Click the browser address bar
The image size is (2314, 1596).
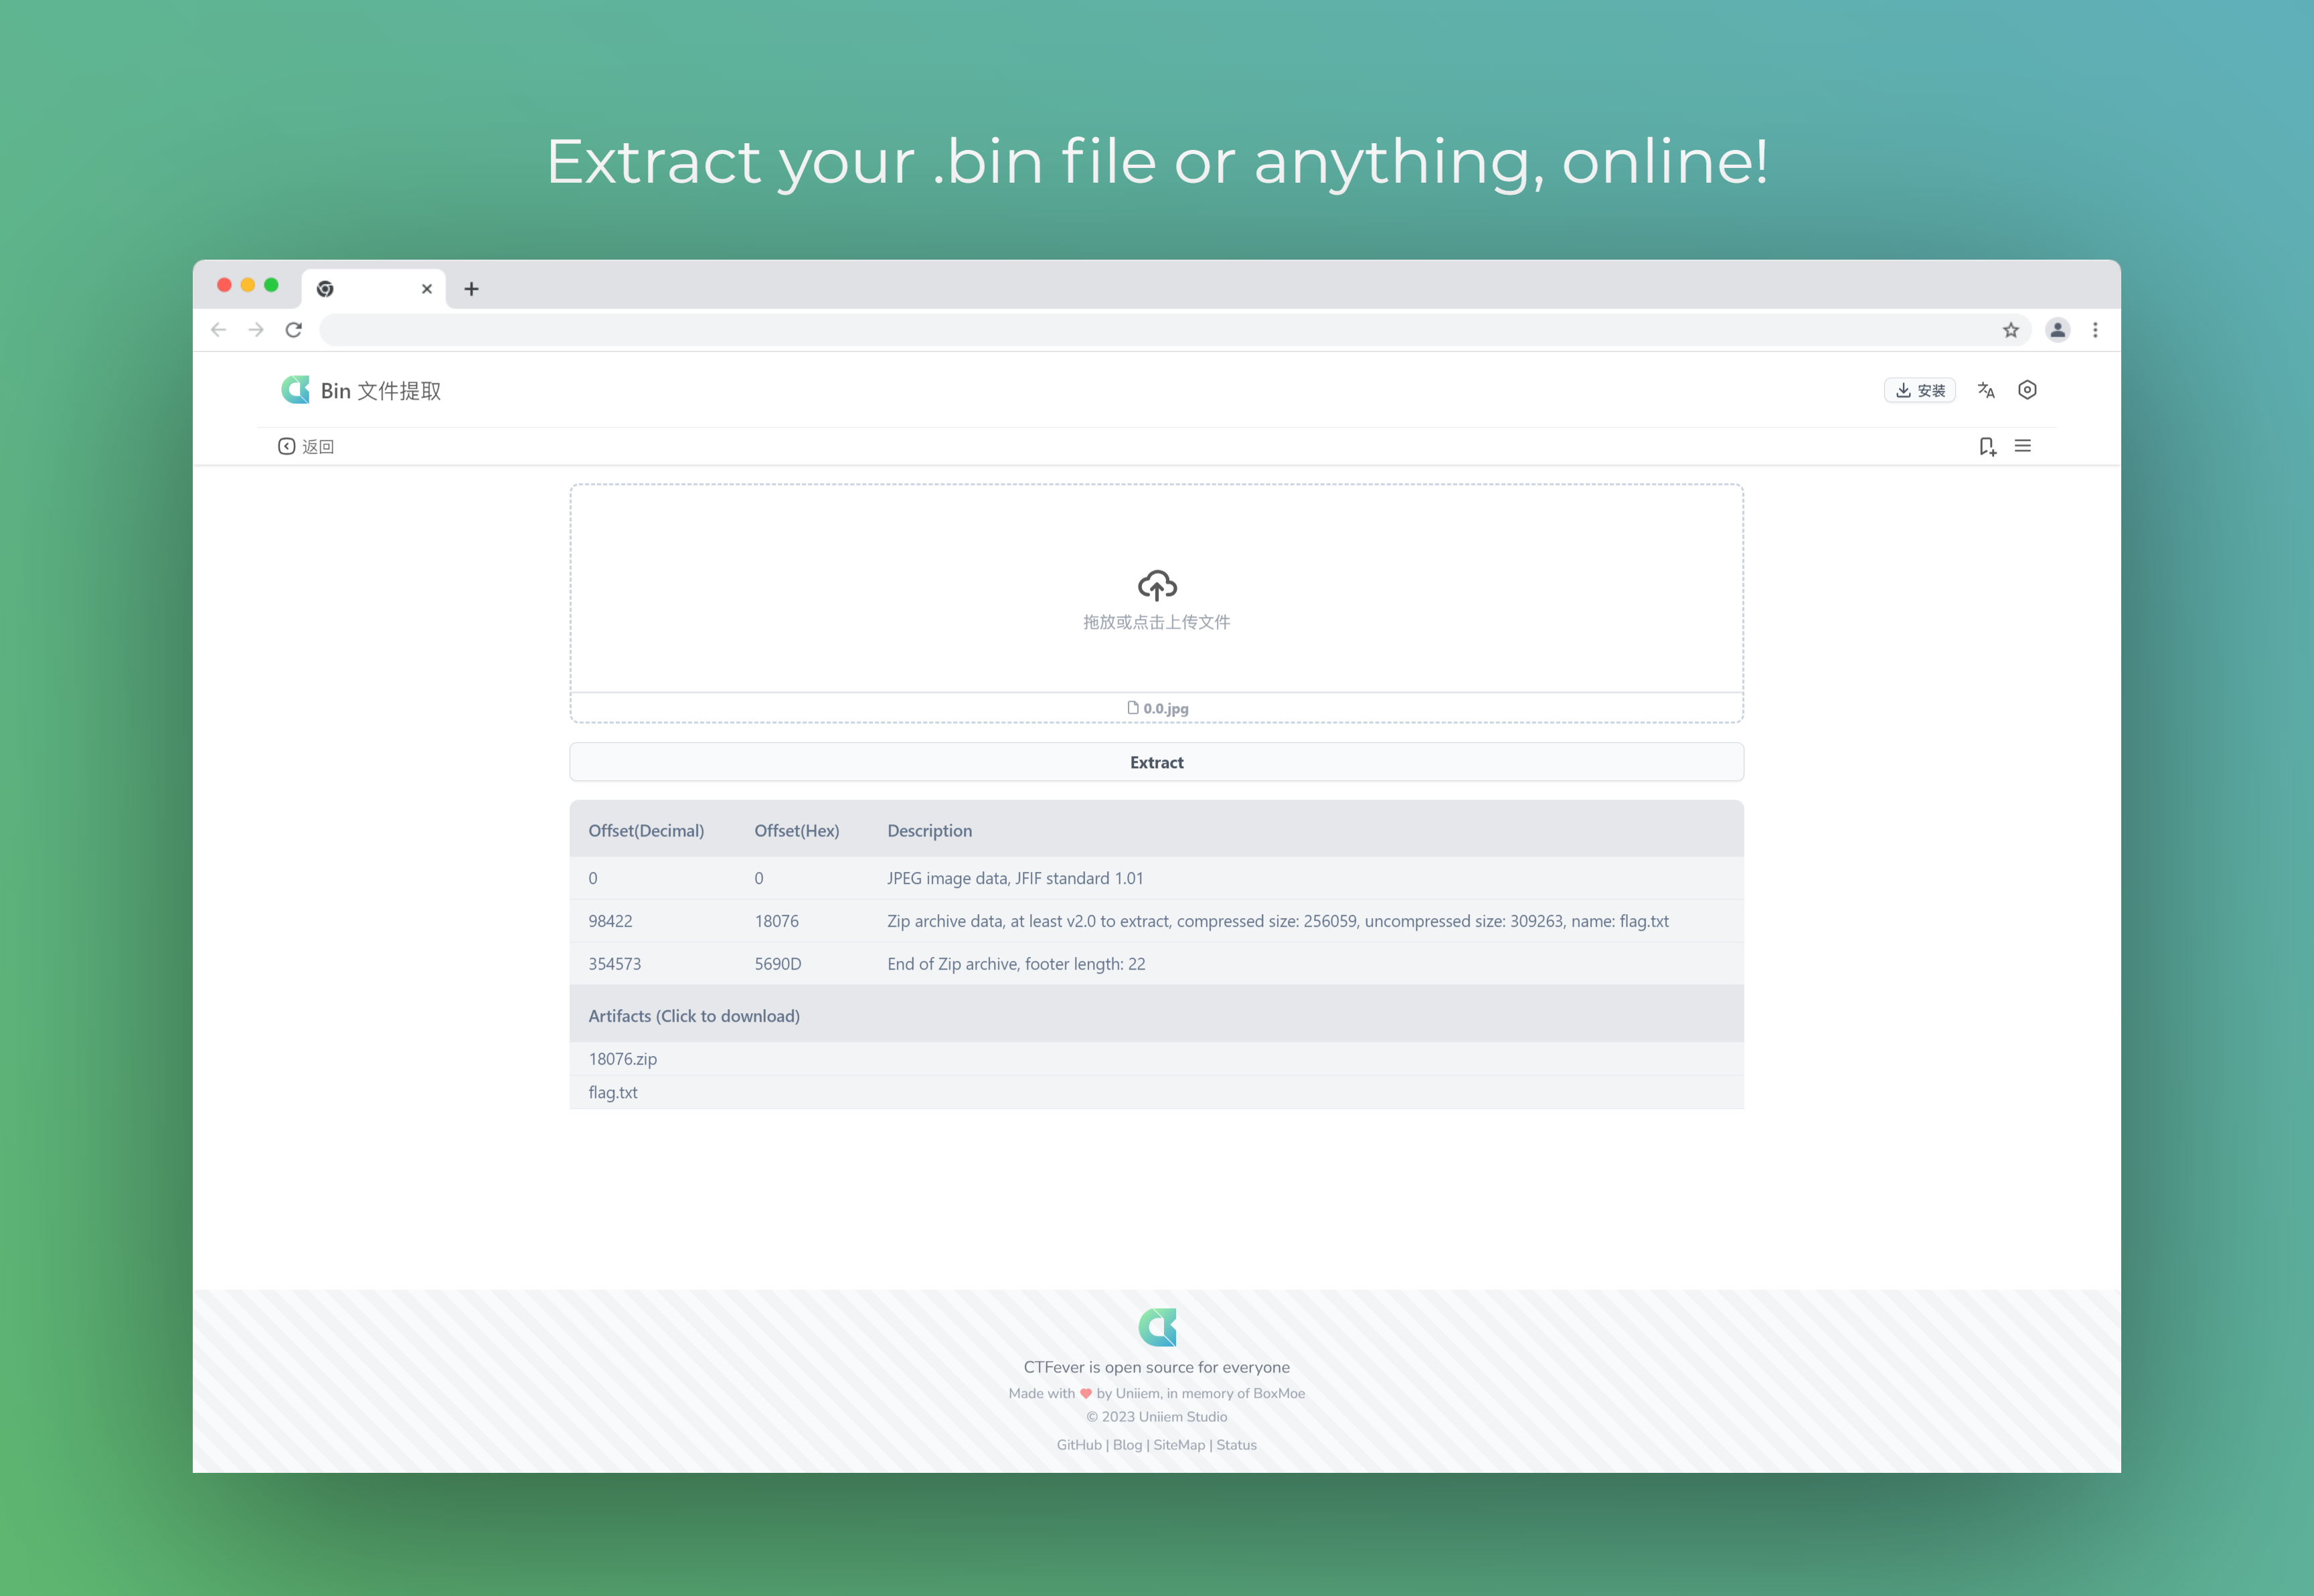pyautogui.click(x=1150, y=330)
